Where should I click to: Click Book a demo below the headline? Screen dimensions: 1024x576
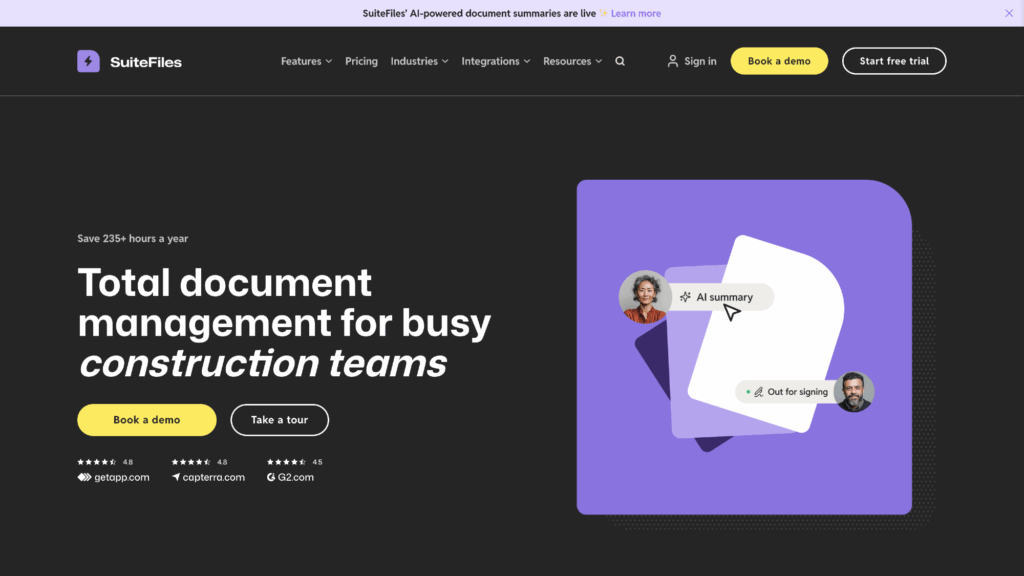click(x=147, y=420)
